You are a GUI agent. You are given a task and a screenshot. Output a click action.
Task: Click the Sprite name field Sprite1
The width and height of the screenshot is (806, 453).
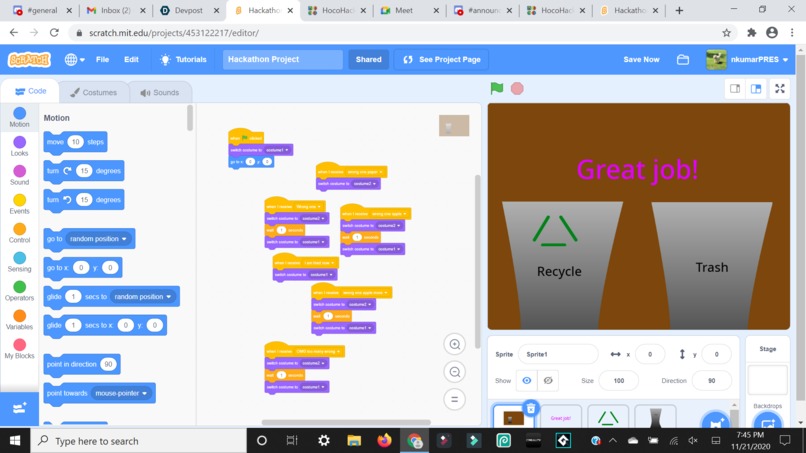pyautogui.click(x=558, y=354)
